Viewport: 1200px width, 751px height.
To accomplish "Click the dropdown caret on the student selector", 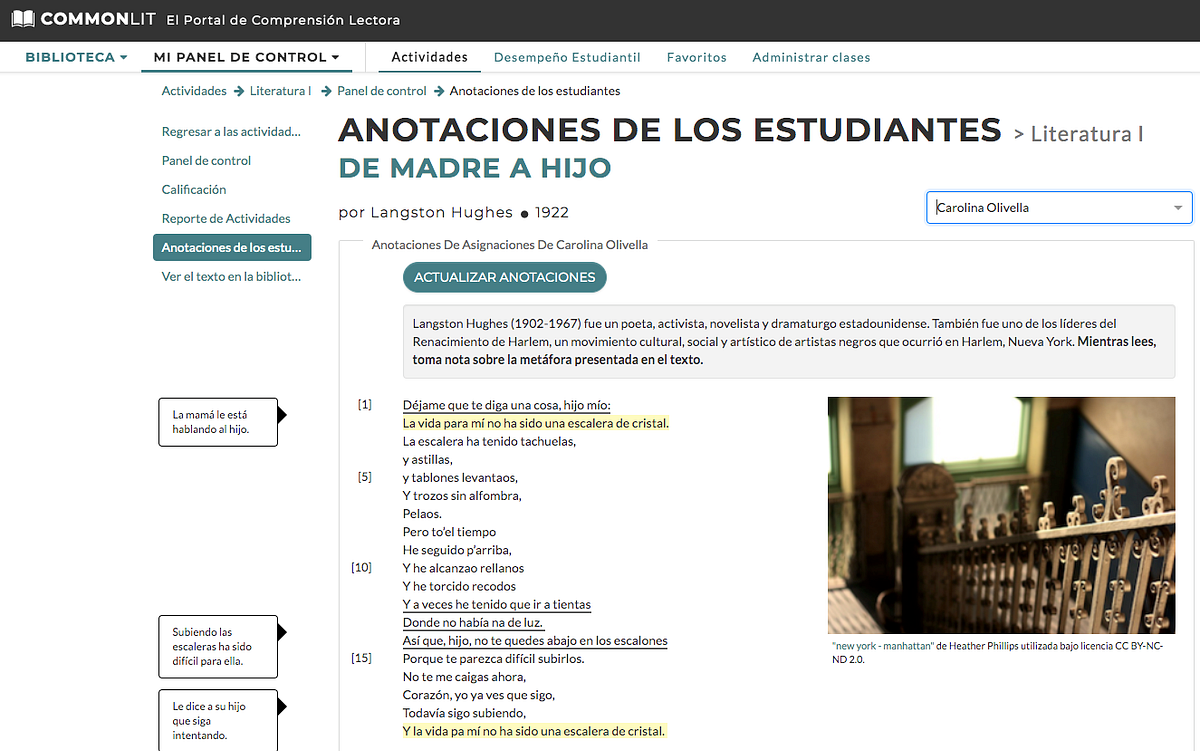I will 1178,207.
